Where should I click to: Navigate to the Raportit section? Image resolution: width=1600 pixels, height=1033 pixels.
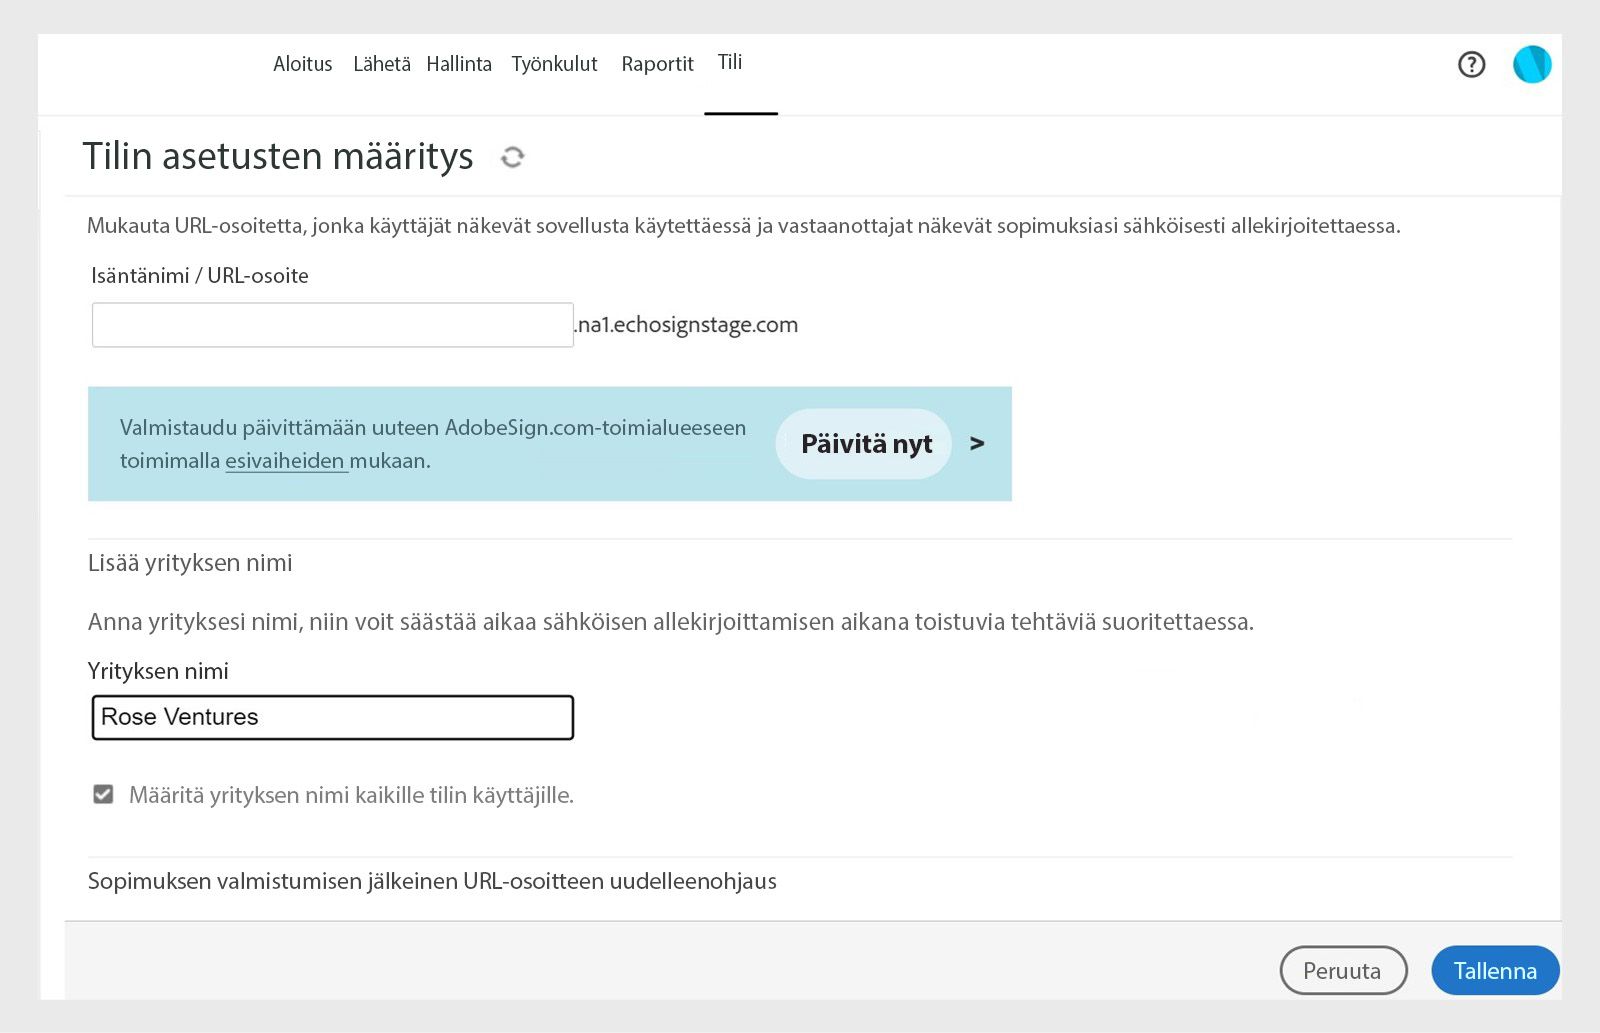(x=657, y=64)
